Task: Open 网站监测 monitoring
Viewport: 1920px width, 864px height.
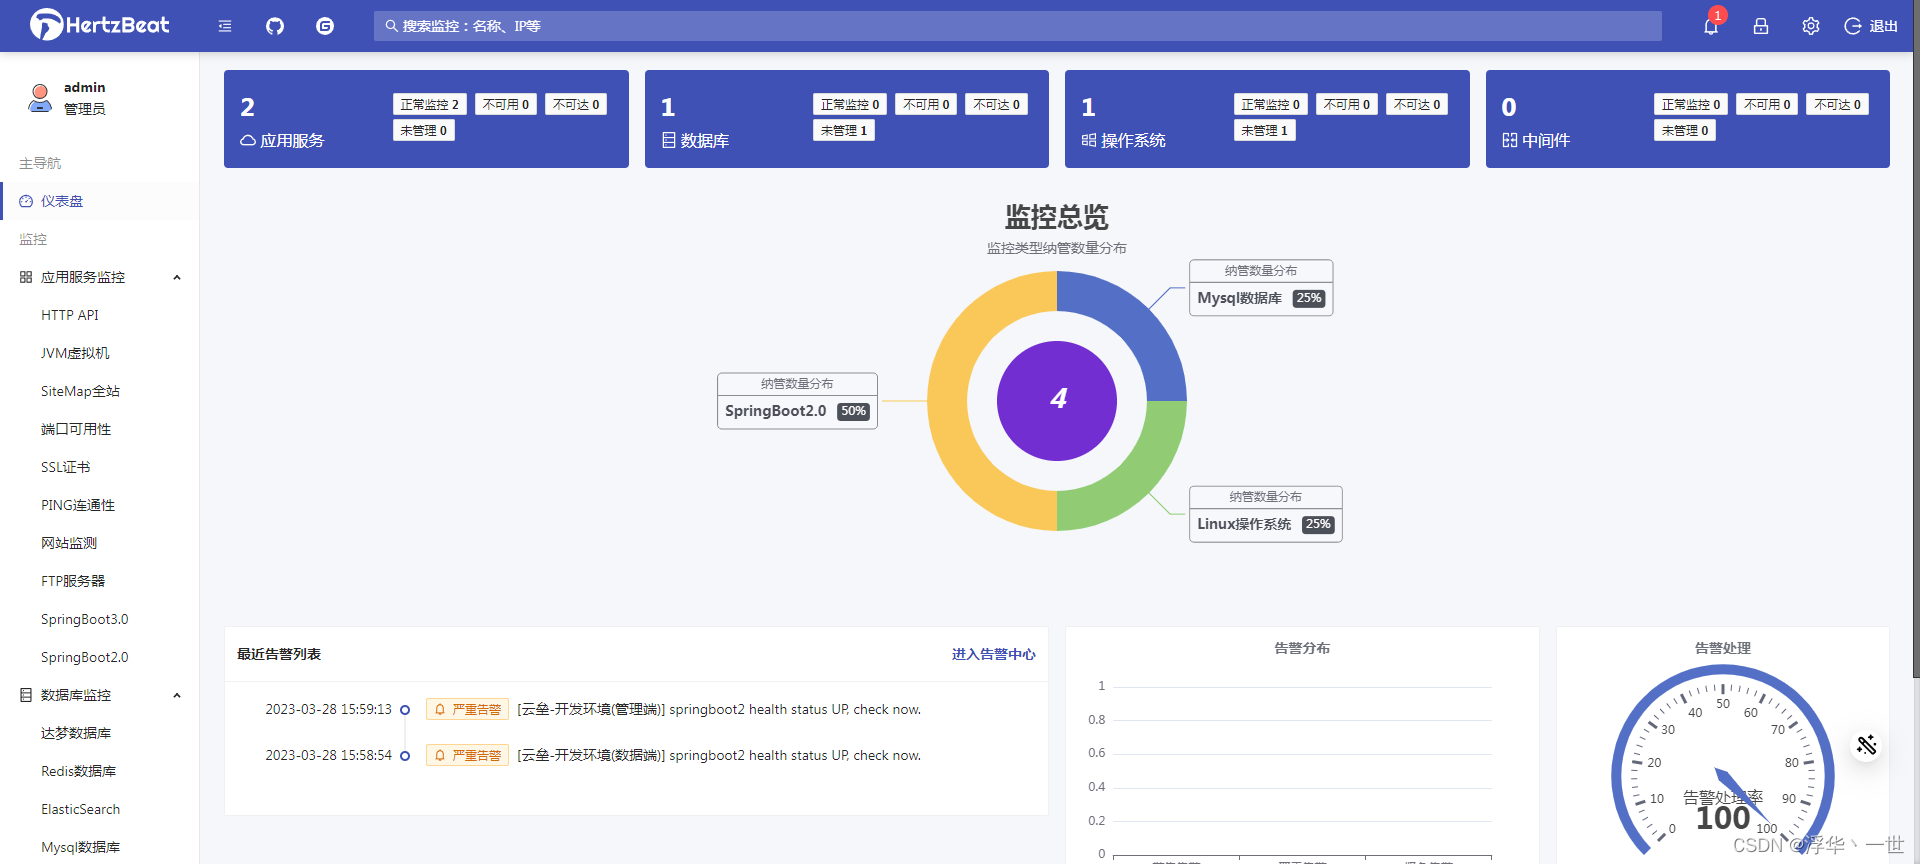Action: 69,543
